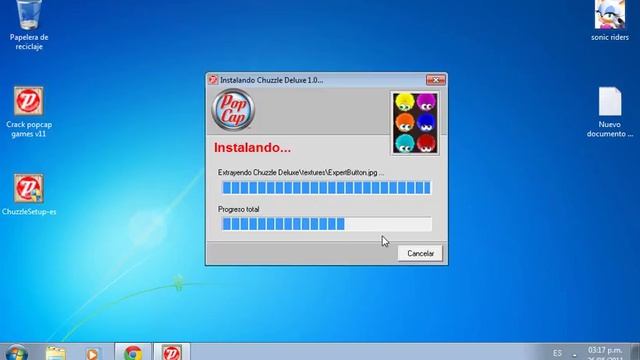Click the 'Extrayendo Chuzzle Deluxe\textures' status text
This screenshot has width=640, height=360.
(x=301, y=173)
